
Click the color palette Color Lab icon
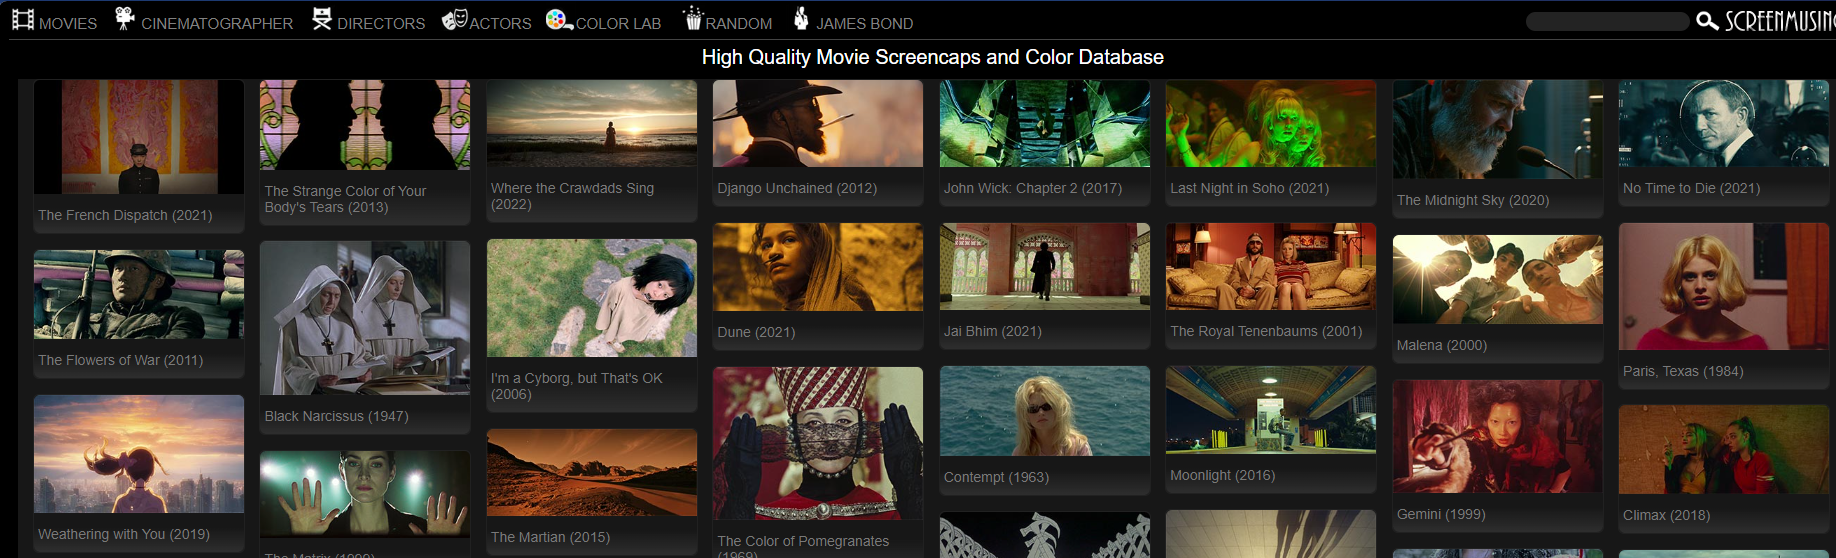[x=559, y=19]
